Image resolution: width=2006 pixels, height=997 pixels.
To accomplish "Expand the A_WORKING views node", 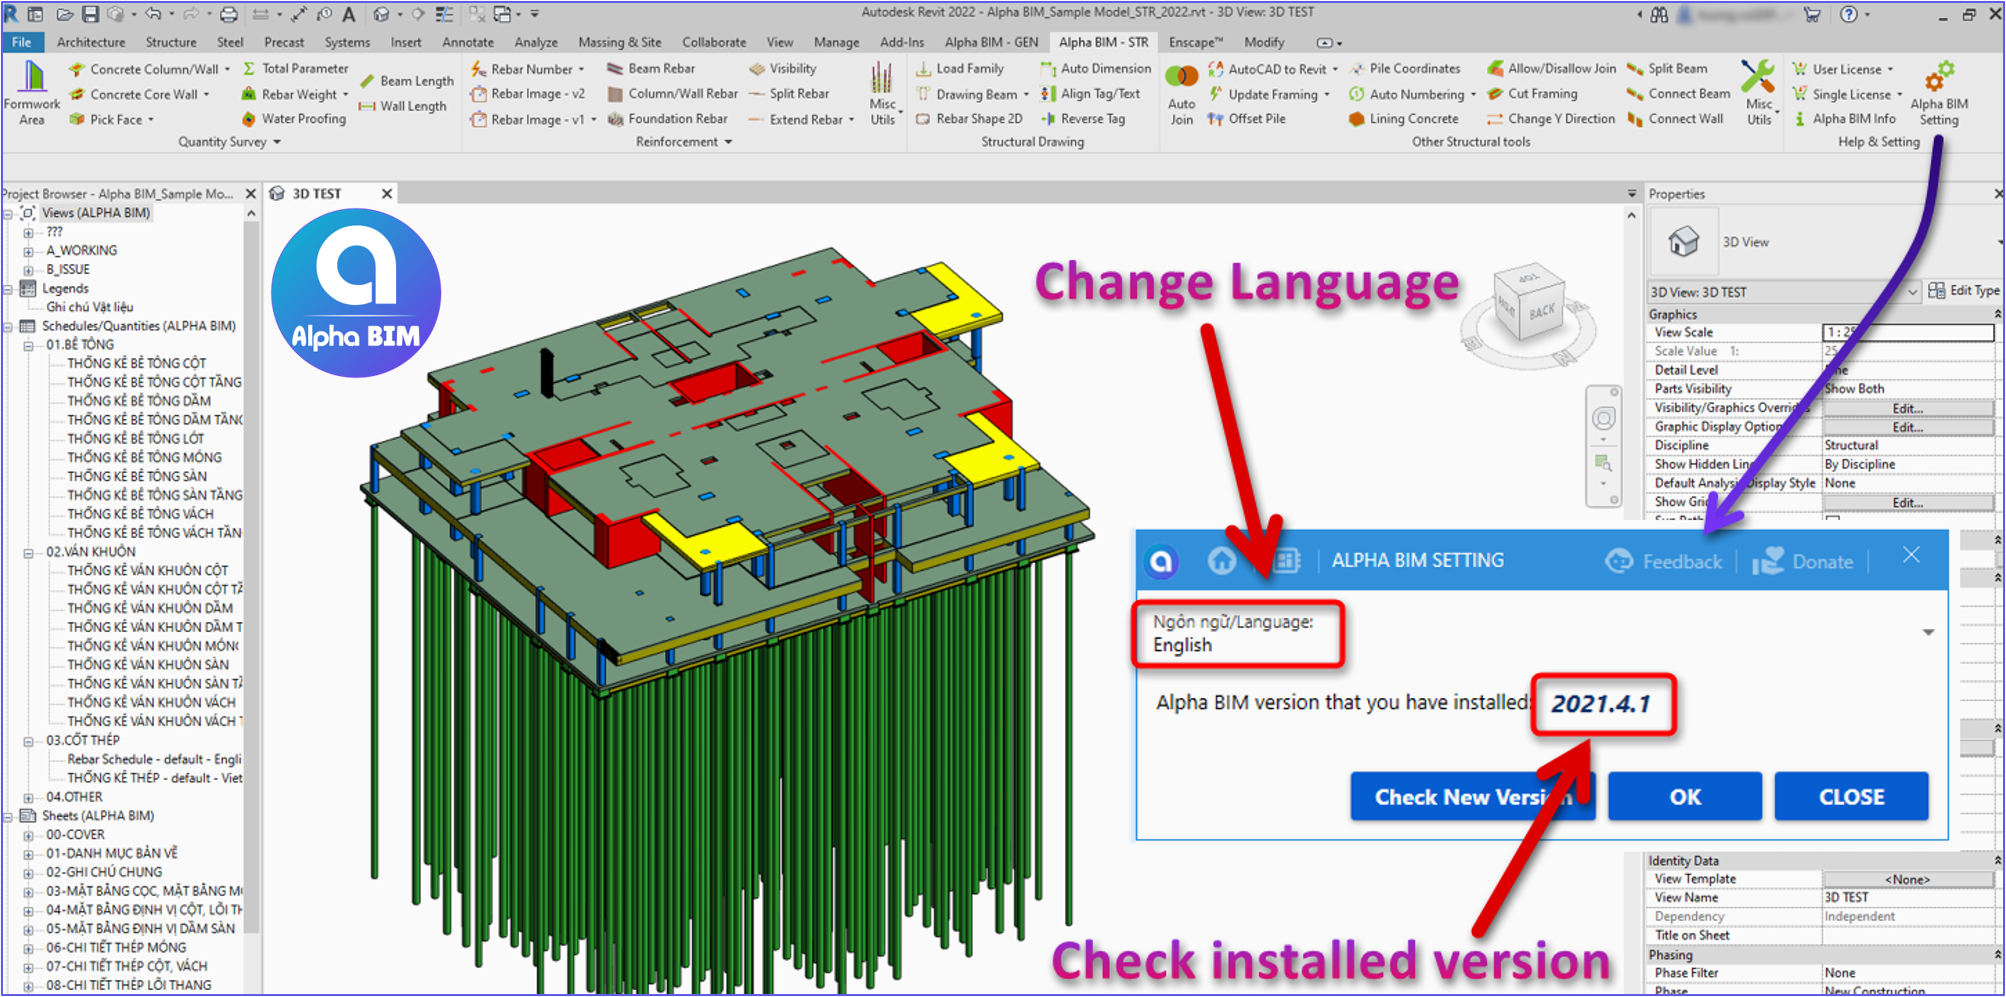I will point(29,251).
